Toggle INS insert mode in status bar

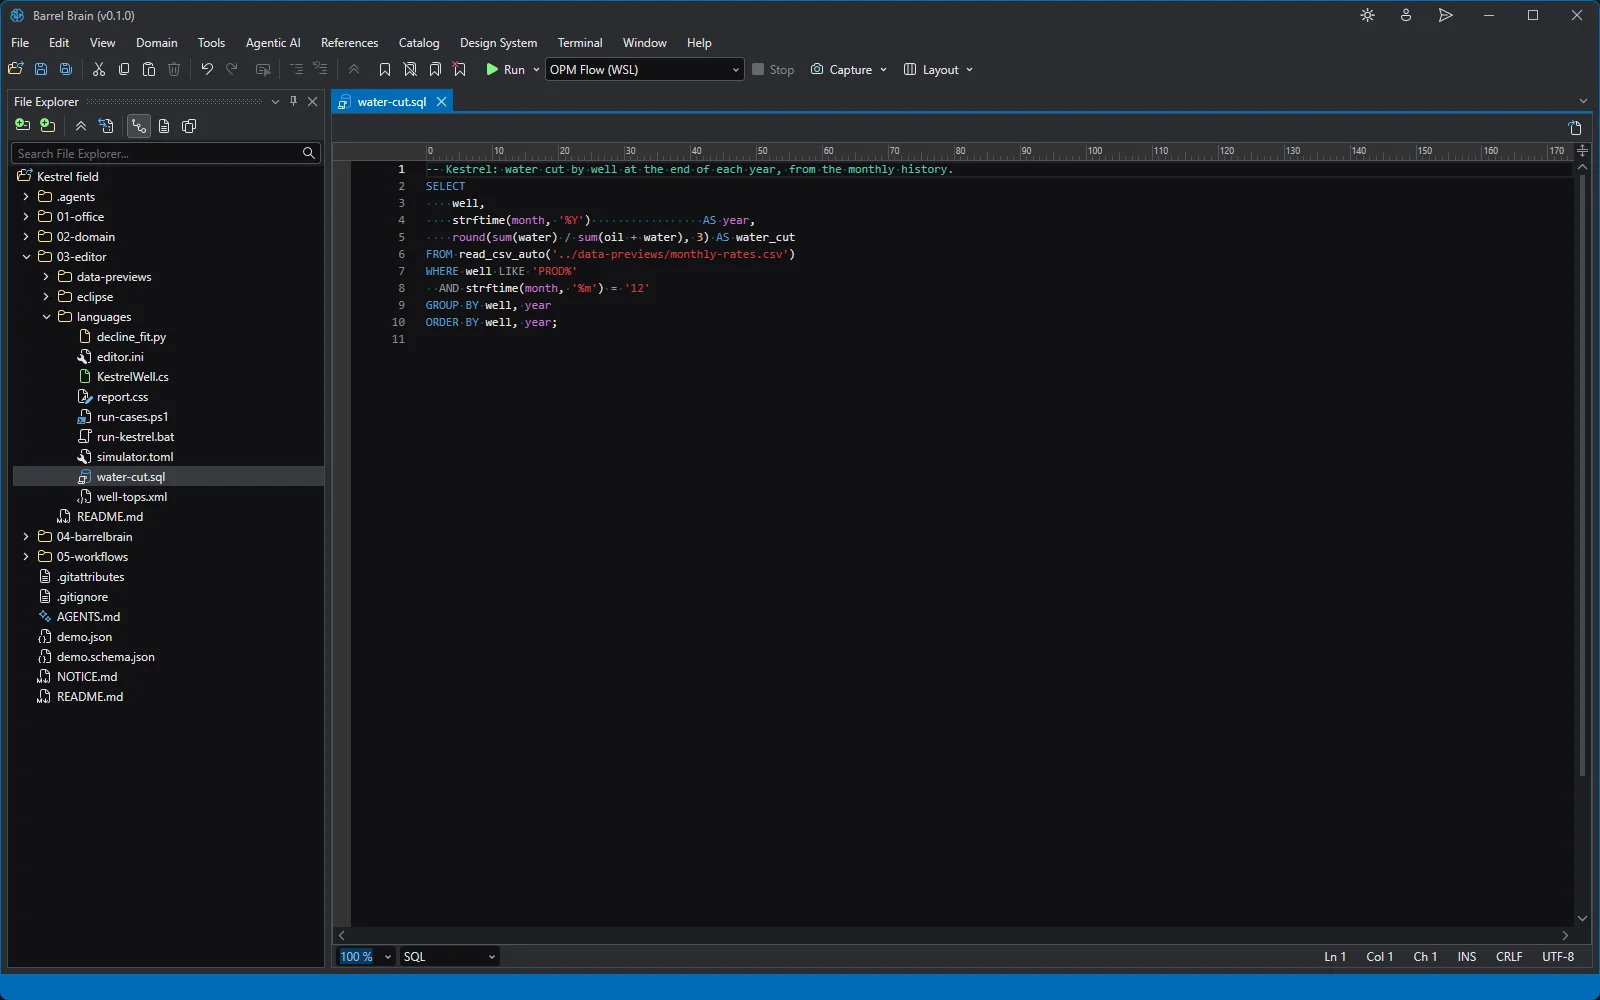pos(1467,957)
